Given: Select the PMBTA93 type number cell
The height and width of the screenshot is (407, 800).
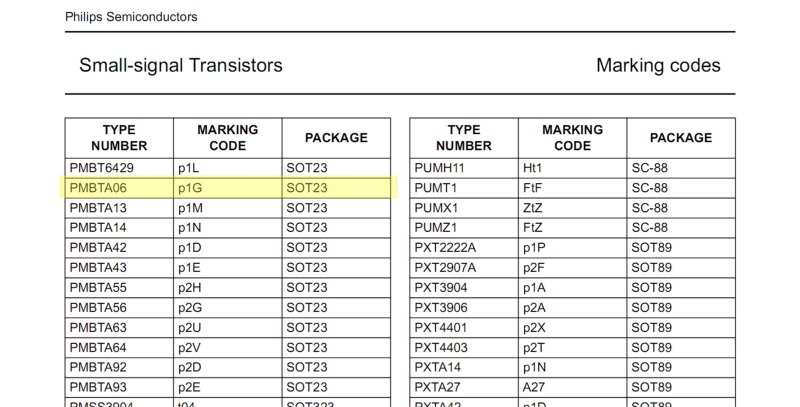Looking at the screenshot, I should (99, 386).
